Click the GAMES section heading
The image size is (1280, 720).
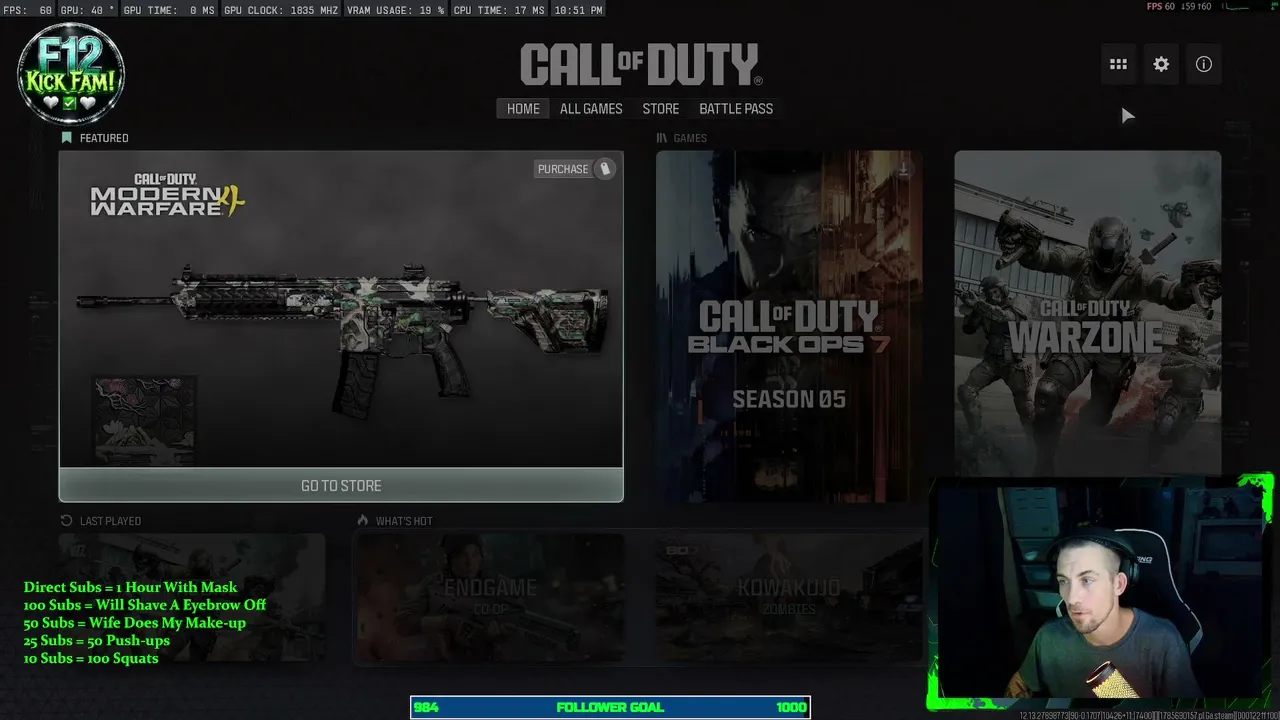coord(690,138)
